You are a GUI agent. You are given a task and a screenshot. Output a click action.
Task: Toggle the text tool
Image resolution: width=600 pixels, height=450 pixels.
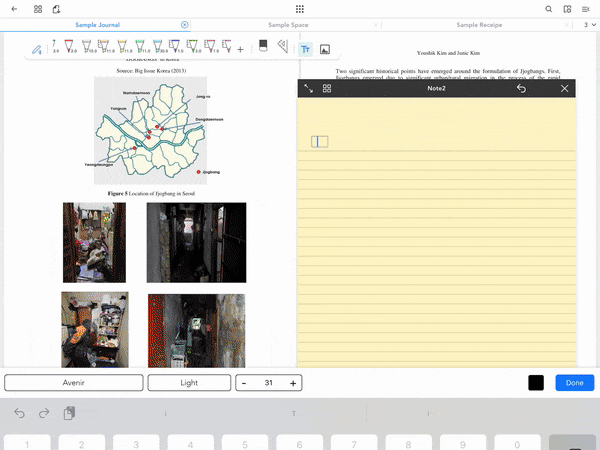pyautogui.click(x=305, y=49)
